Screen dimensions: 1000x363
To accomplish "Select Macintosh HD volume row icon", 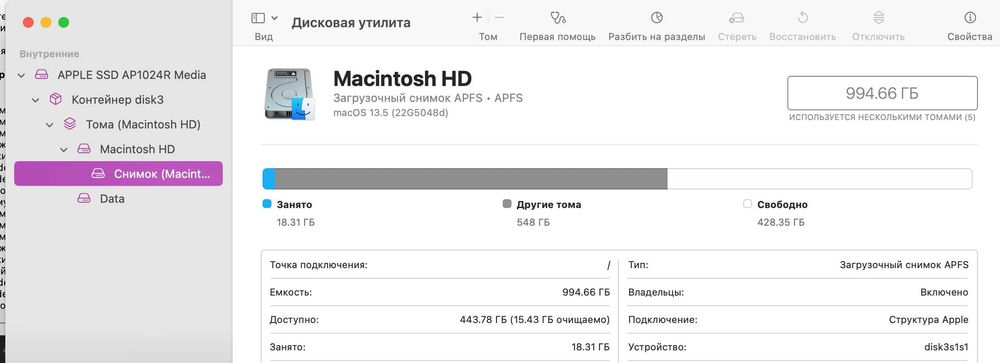I will coord(84,149).
